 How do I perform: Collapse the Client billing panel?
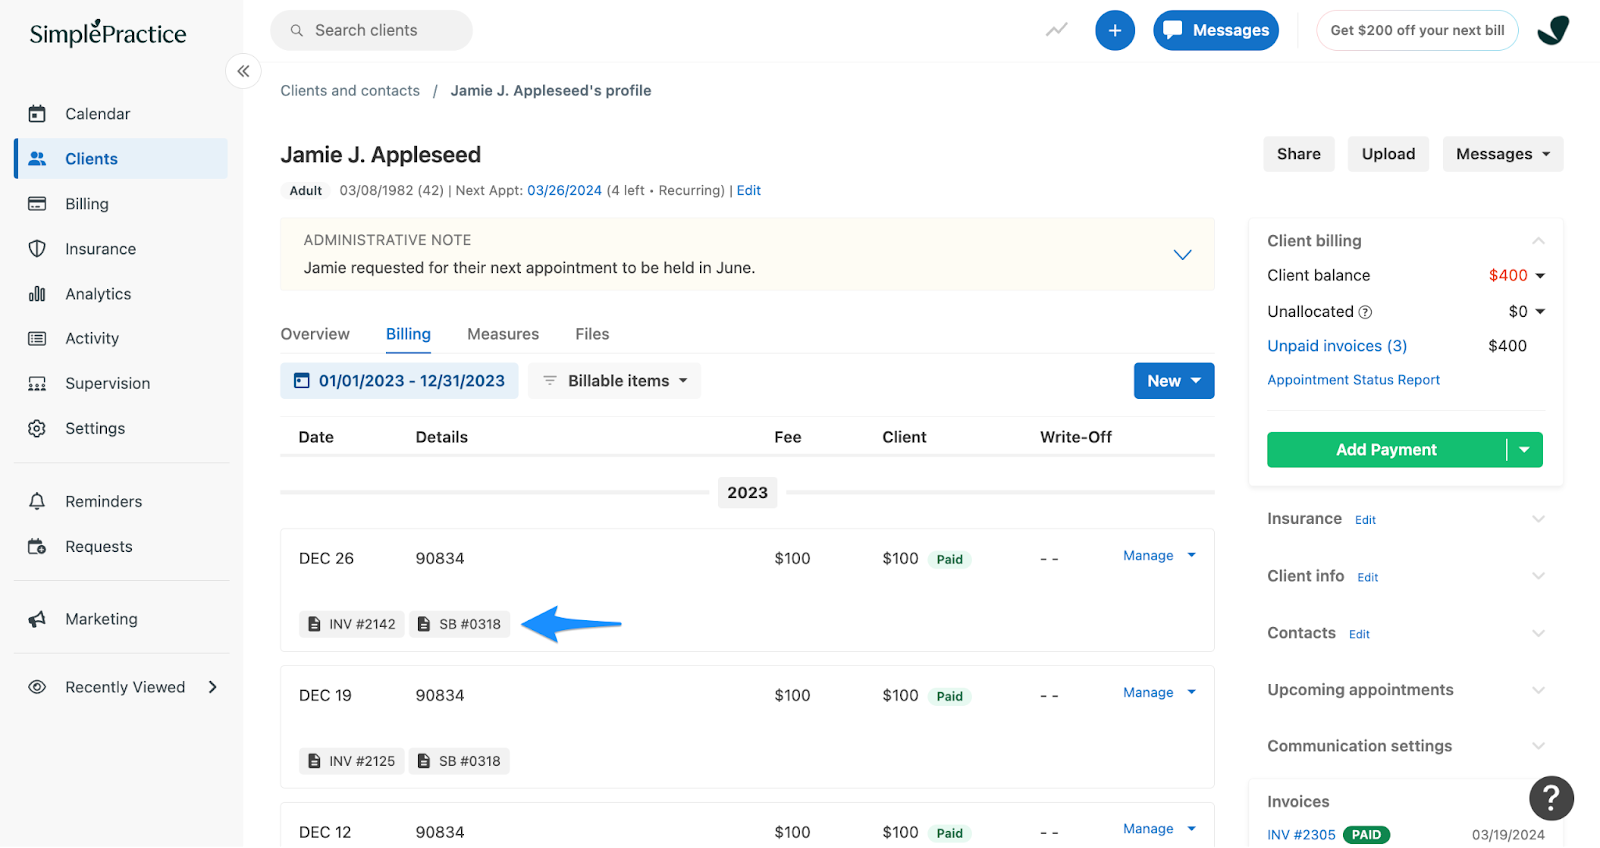(1538, 241)
